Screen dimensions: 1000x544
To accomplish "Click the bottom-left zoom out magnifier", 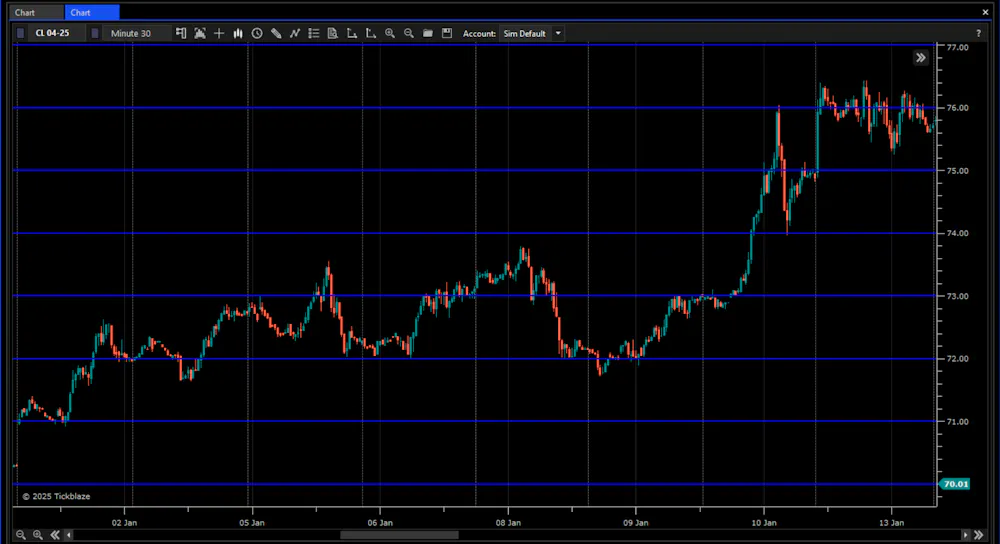I will 21,534.
